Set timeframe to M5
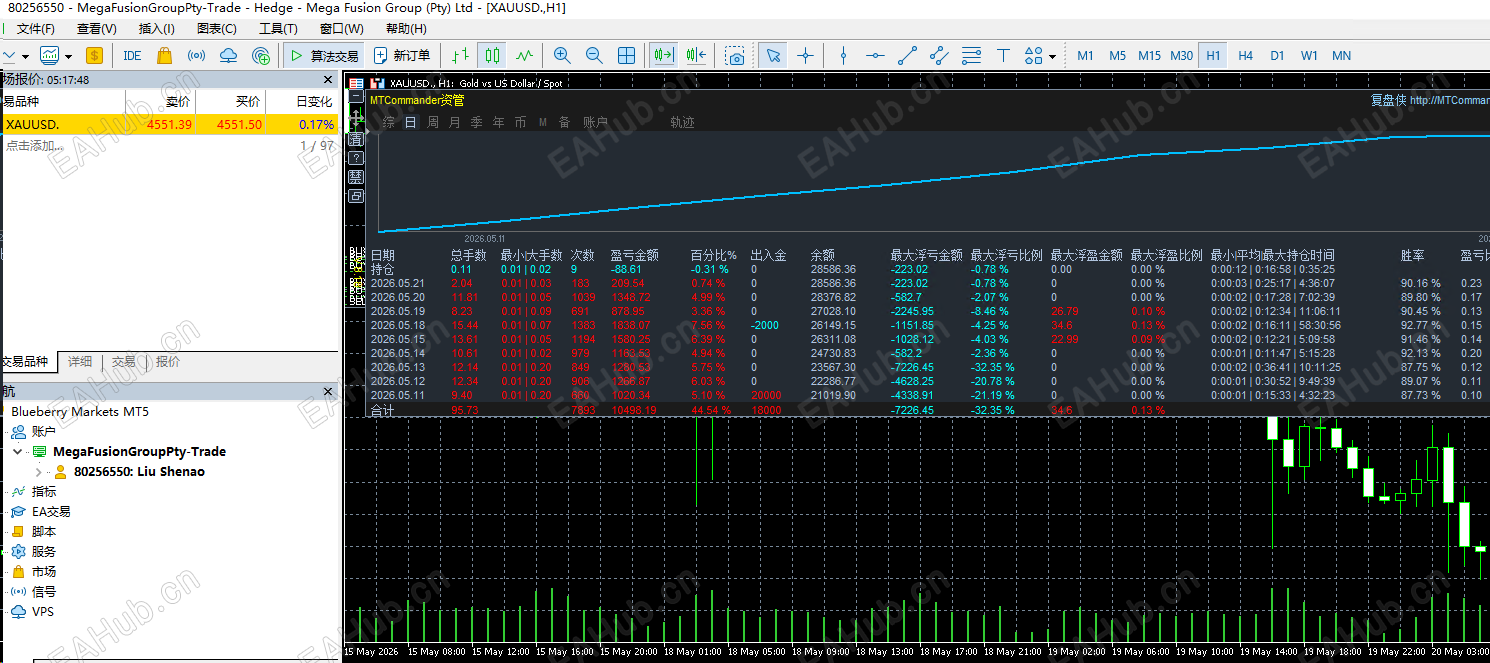Image resolution: width=1490 pixels, height=663 pixels. tap(1117, 56)
